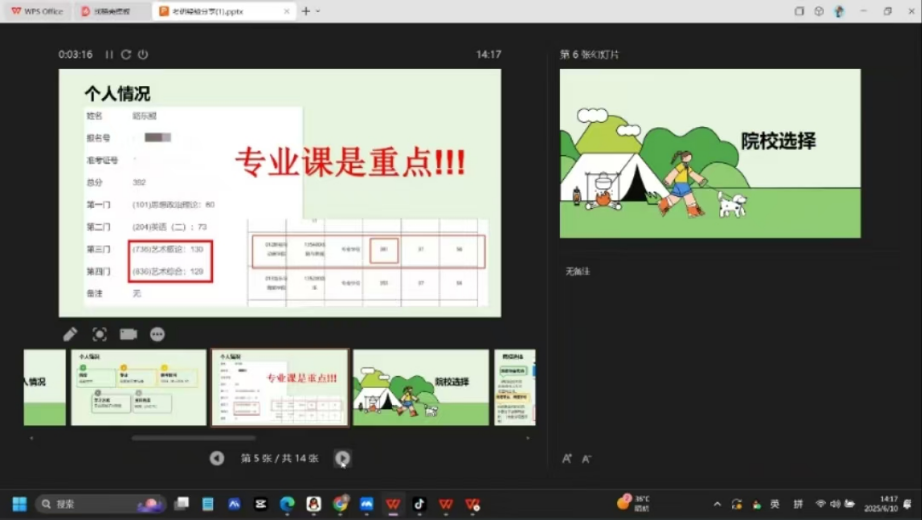Click the 第 5 张 / 共 14 张 counter

pos(279,458)
